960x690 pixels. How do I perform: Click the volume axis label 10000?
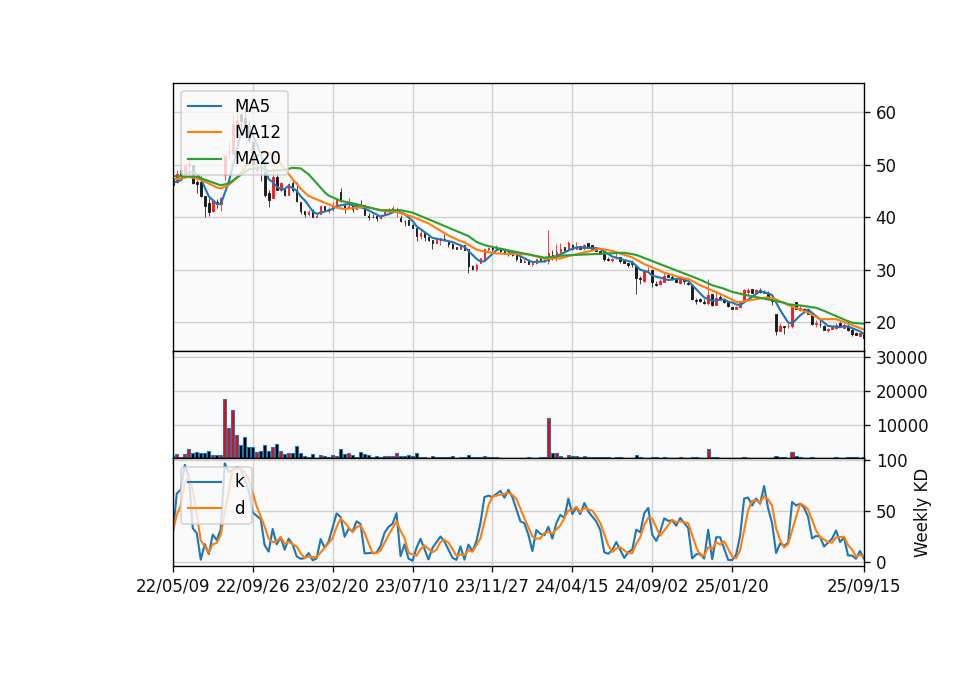pos(902,426)
